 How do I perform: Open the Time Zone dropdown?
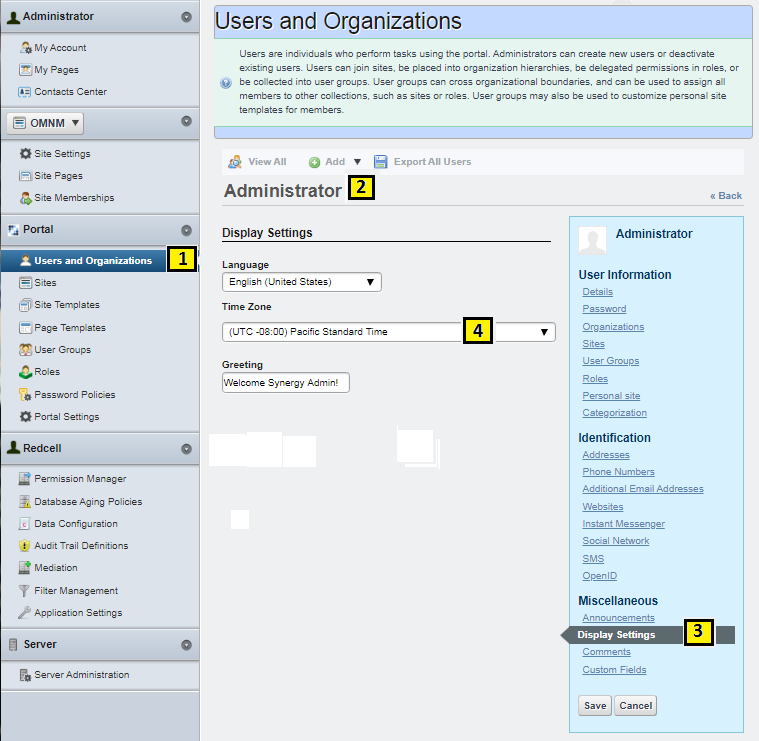[388, 332]
